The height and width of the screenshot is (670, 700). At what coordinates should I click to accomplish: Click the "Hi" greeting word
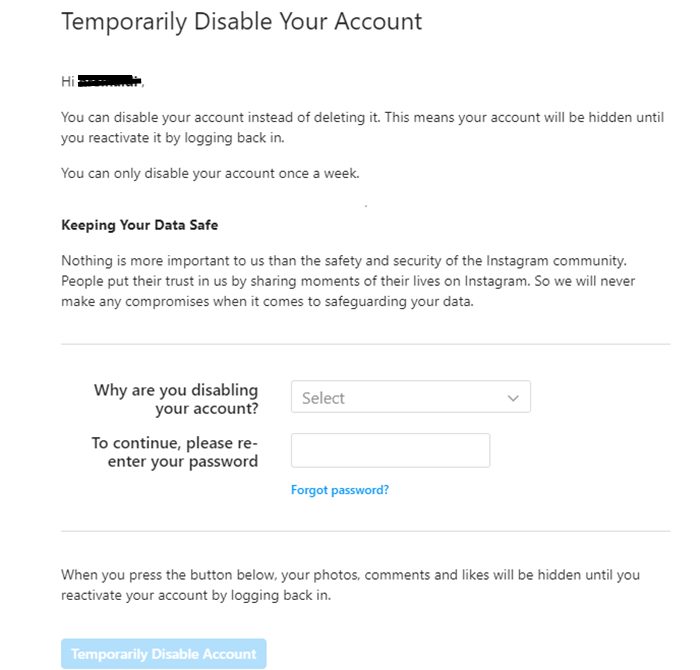coord(68,80)
